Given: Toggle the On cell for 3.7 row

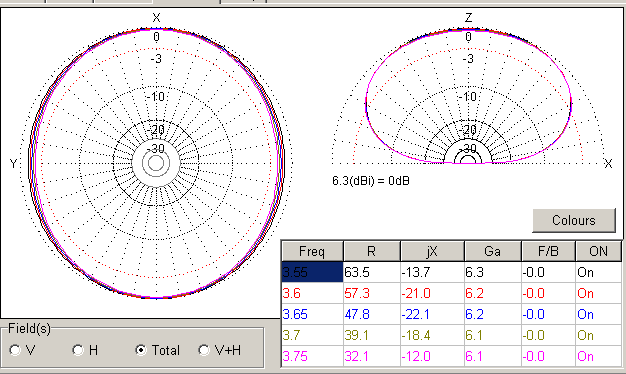Looking at the screenshot, I should pos(598,335).
